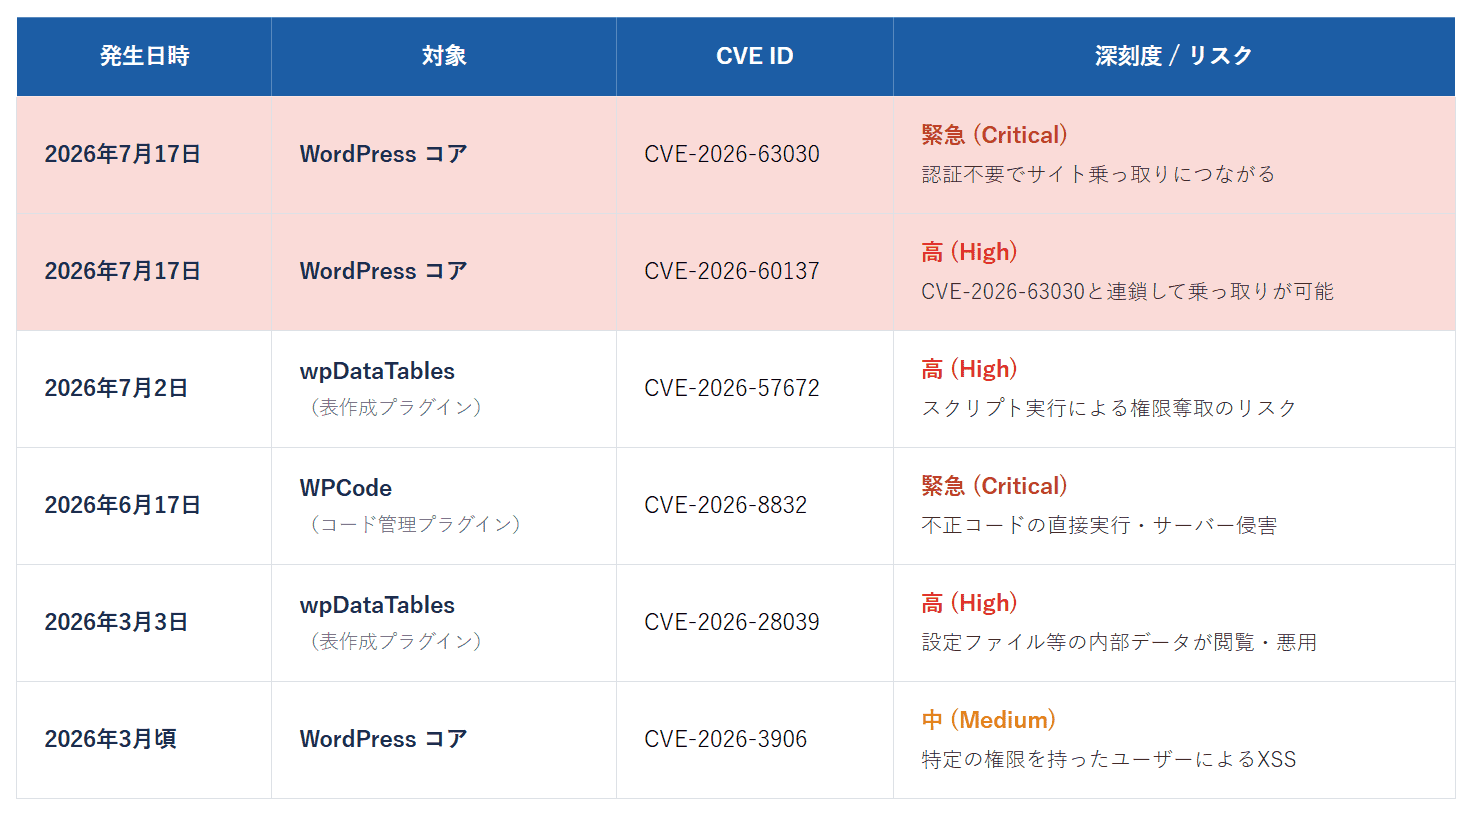Click the 高 (High) label for CVE-2026-60137
This screenshot has height=817, width=1475.
click(970, 252)
